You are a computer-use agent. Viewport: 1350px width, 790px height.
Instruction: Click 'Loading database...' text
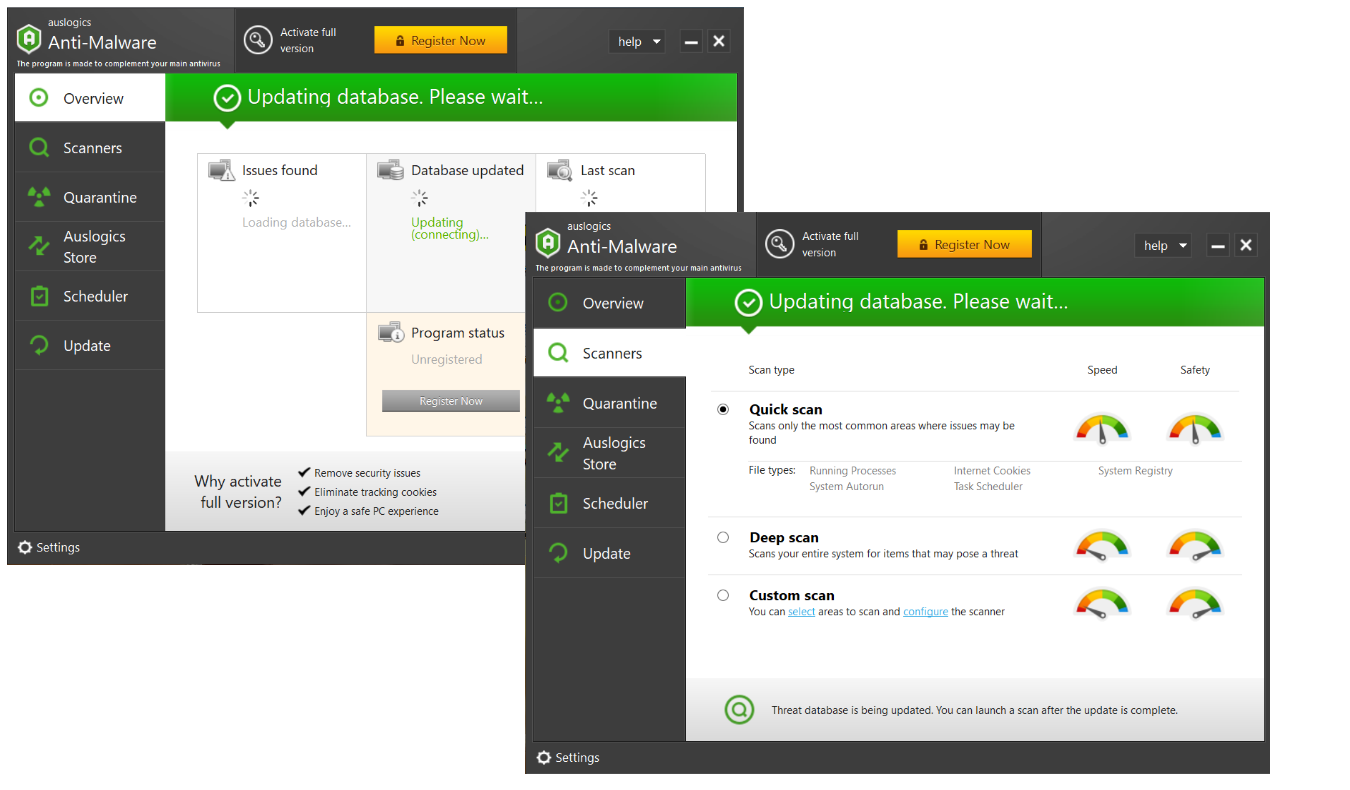click(296, 223)
